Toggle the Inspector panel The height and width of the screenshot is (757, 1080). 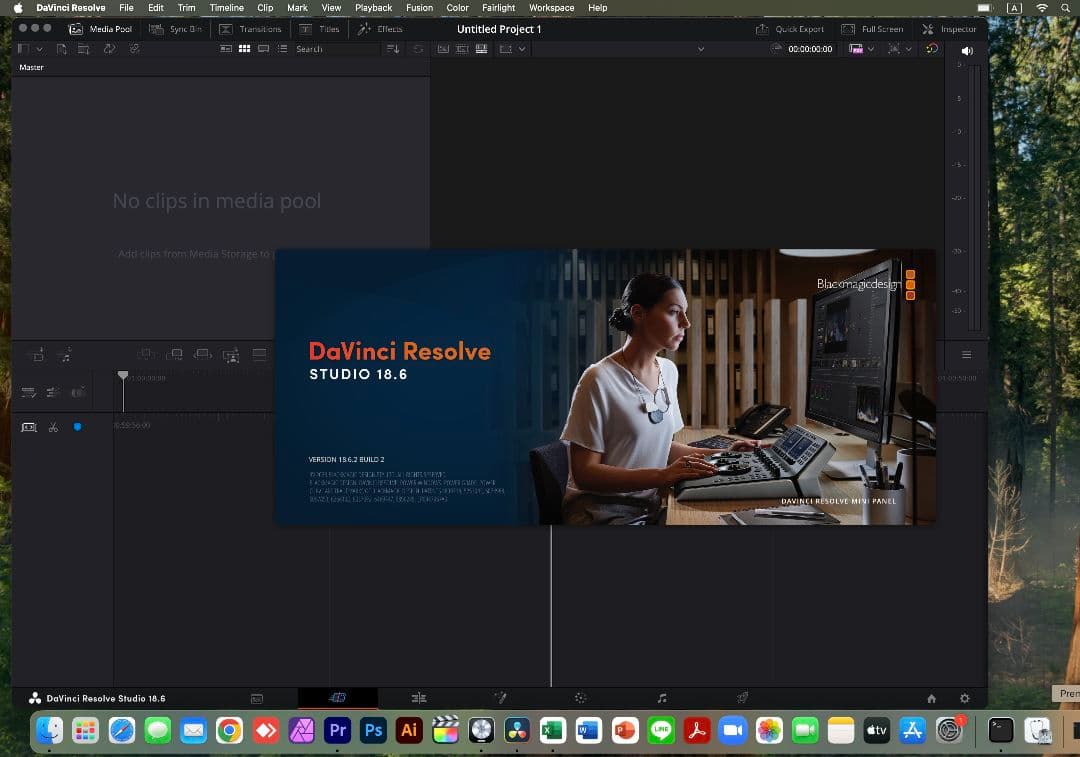click(948, 29)
